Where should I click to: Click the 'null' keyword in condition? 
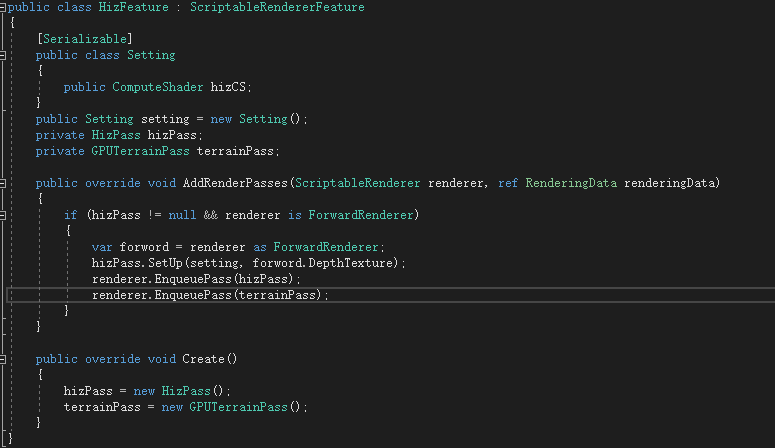click(x=182, y=215)
